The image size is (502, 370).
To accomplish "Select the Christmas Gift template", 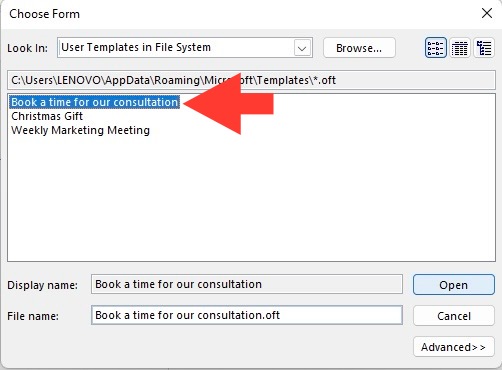I will (x=47, y=116).
